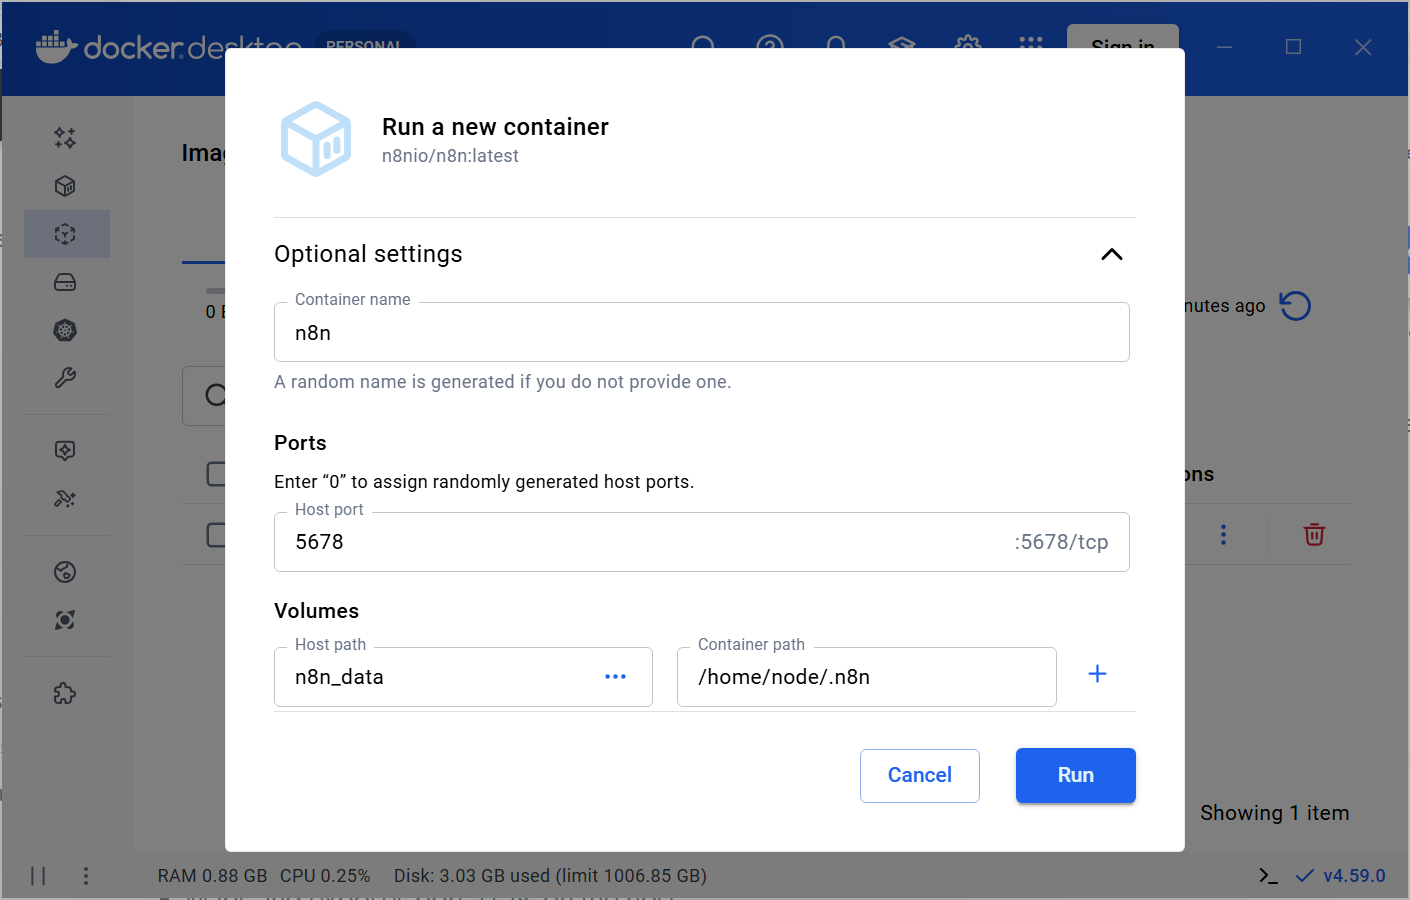Click the Container name input field
1410x900 pixels.
(x=702, y=332)
